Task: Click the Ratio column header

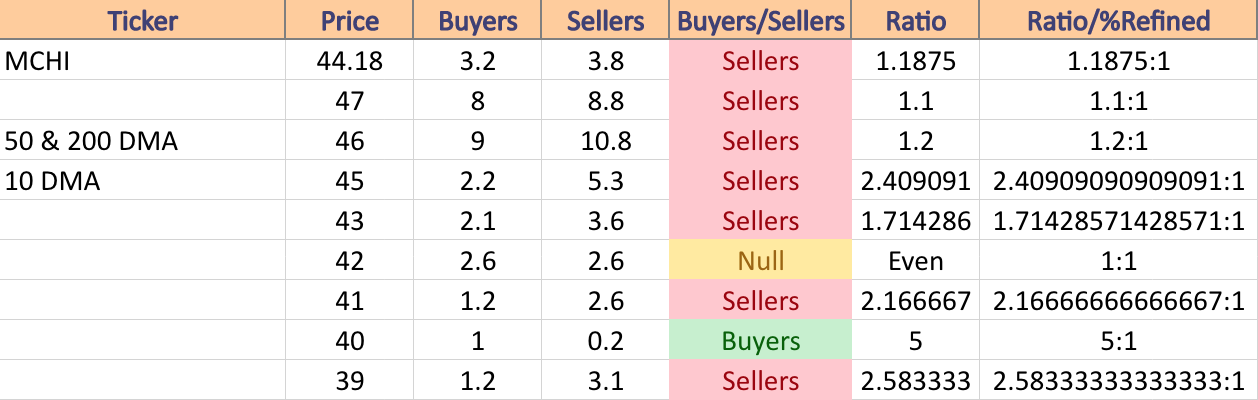Action: pyautogui.click(x=915, y=20)
